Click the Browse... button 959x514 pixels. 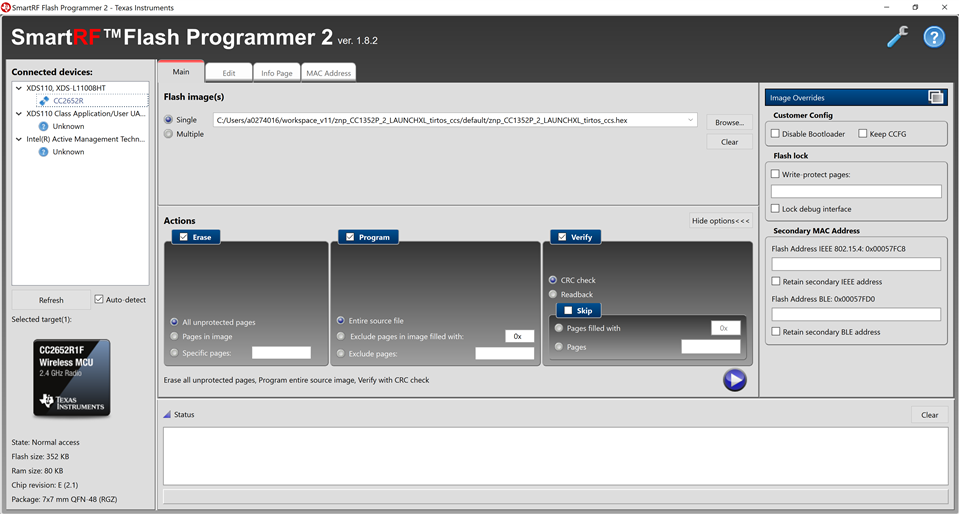coord(729,122)
